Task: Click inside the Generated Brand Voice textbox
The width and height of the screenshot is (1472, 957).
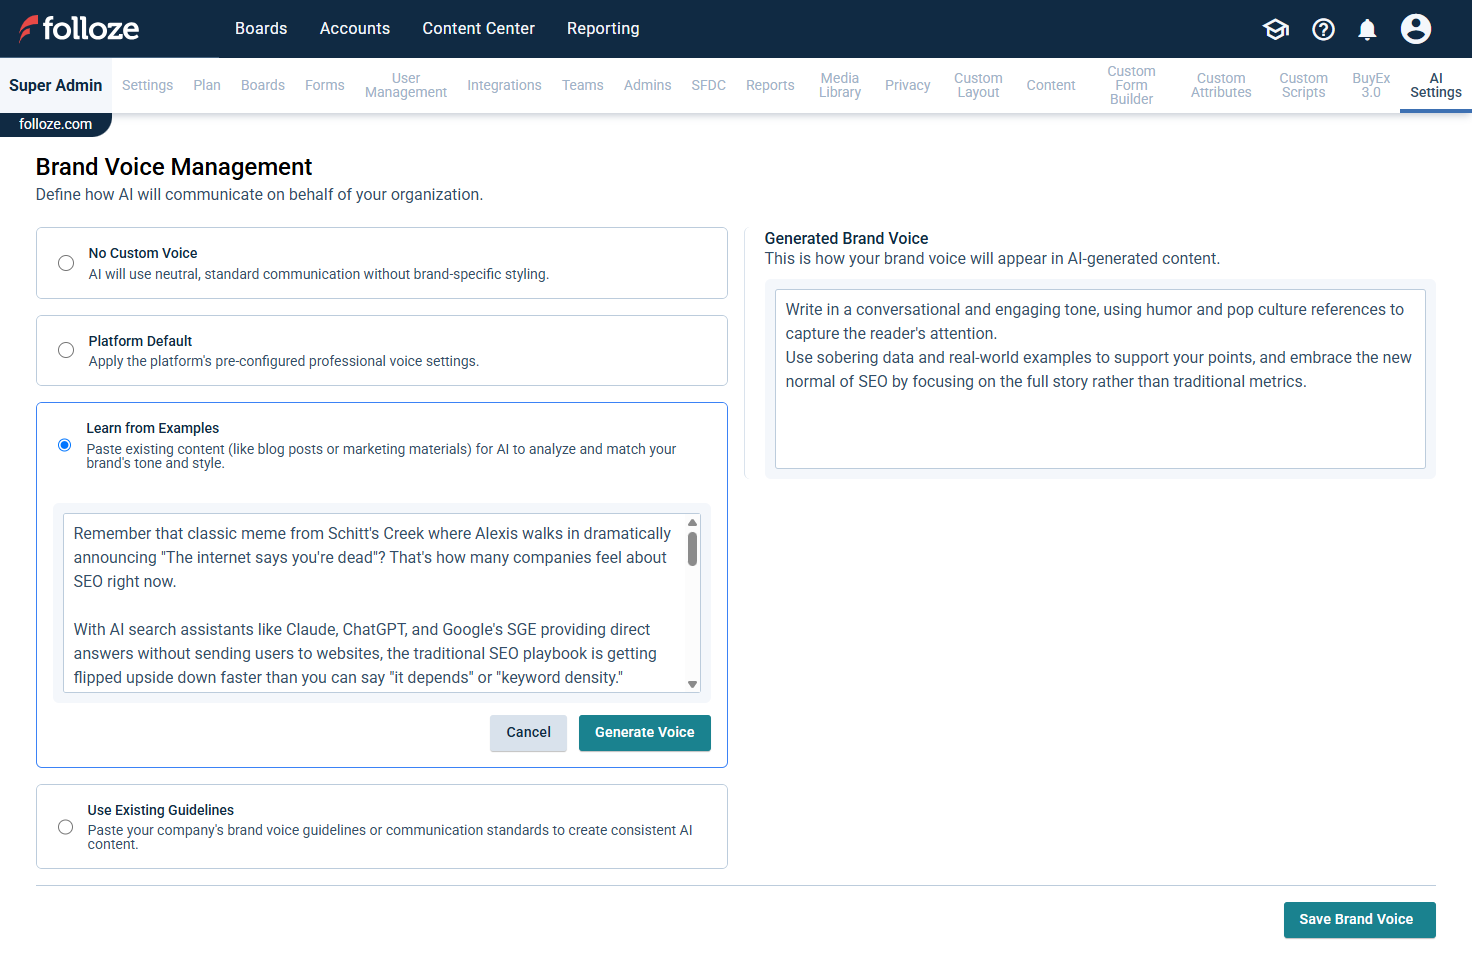Action: (x=1100, y=420)
